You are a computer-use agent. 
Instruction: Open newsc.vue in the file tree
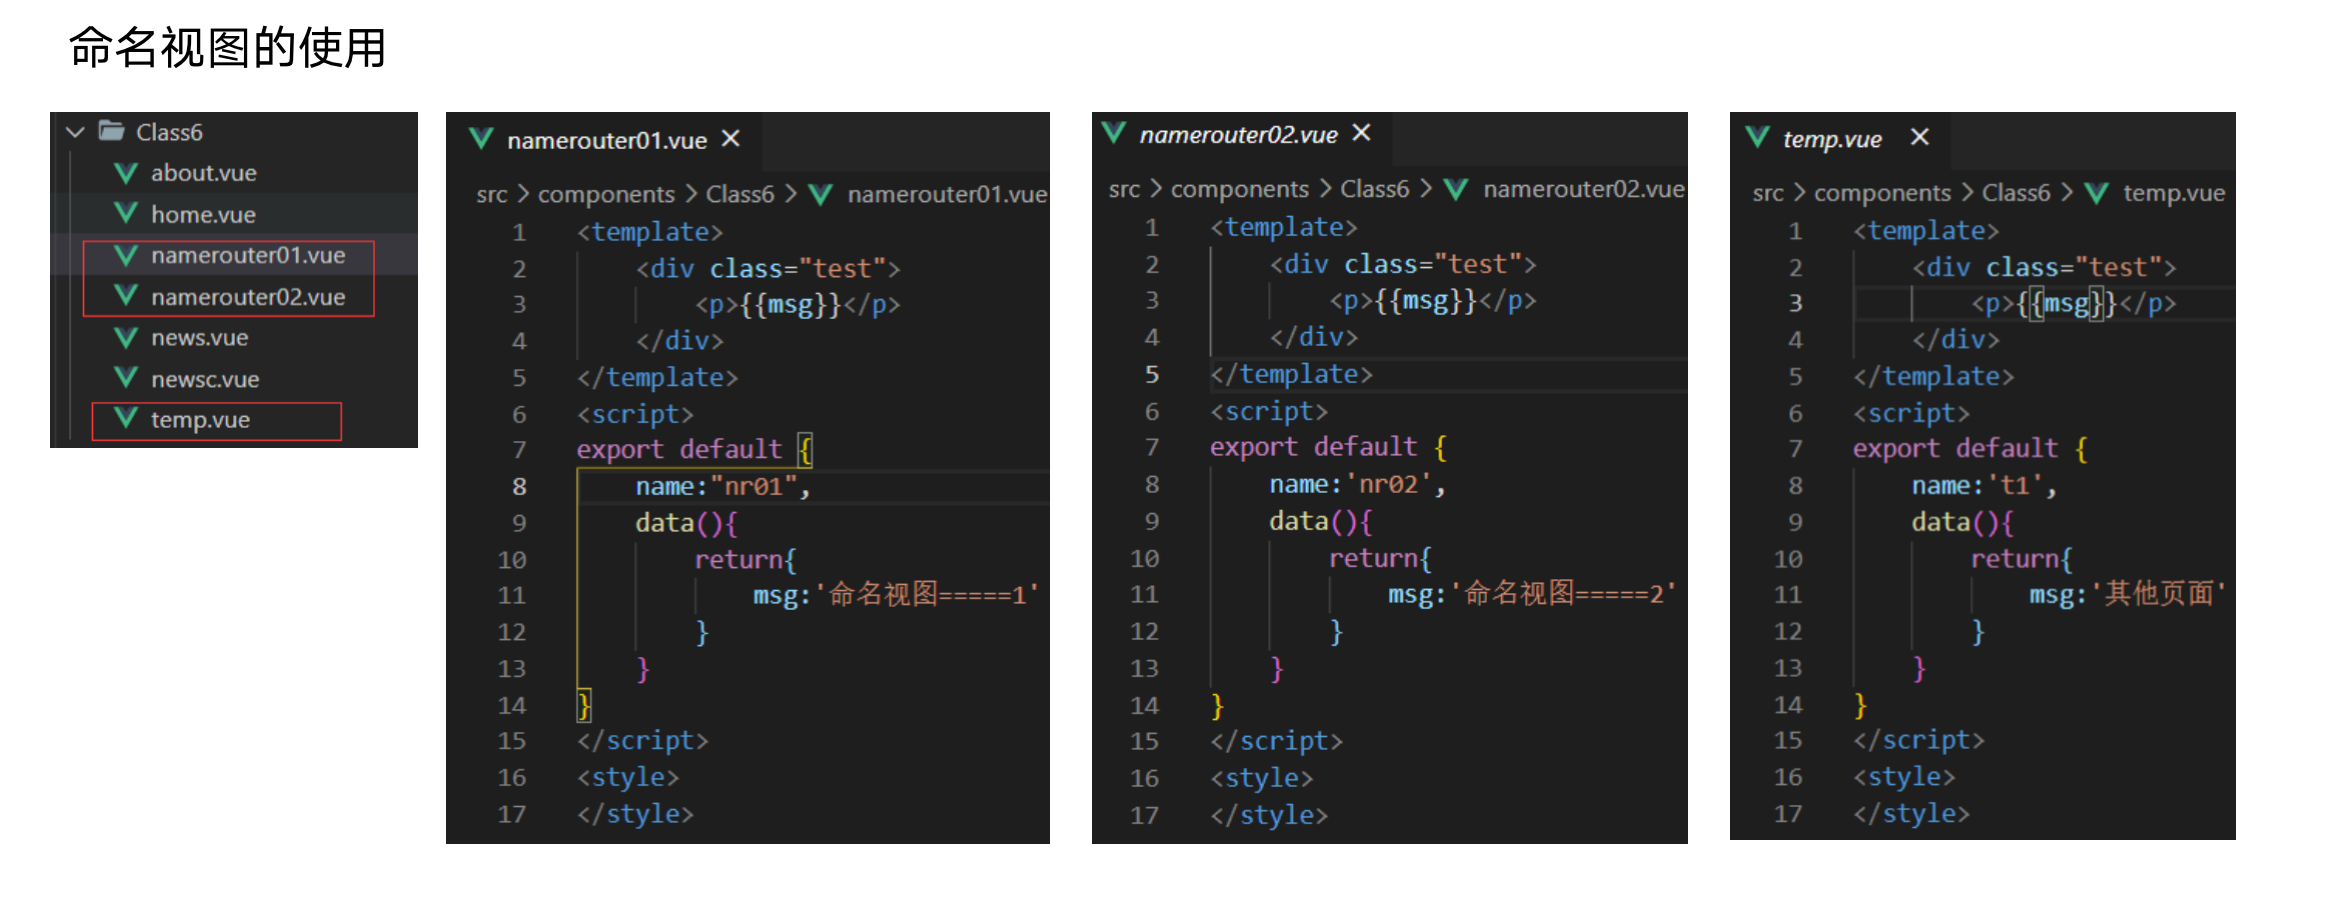205,380
